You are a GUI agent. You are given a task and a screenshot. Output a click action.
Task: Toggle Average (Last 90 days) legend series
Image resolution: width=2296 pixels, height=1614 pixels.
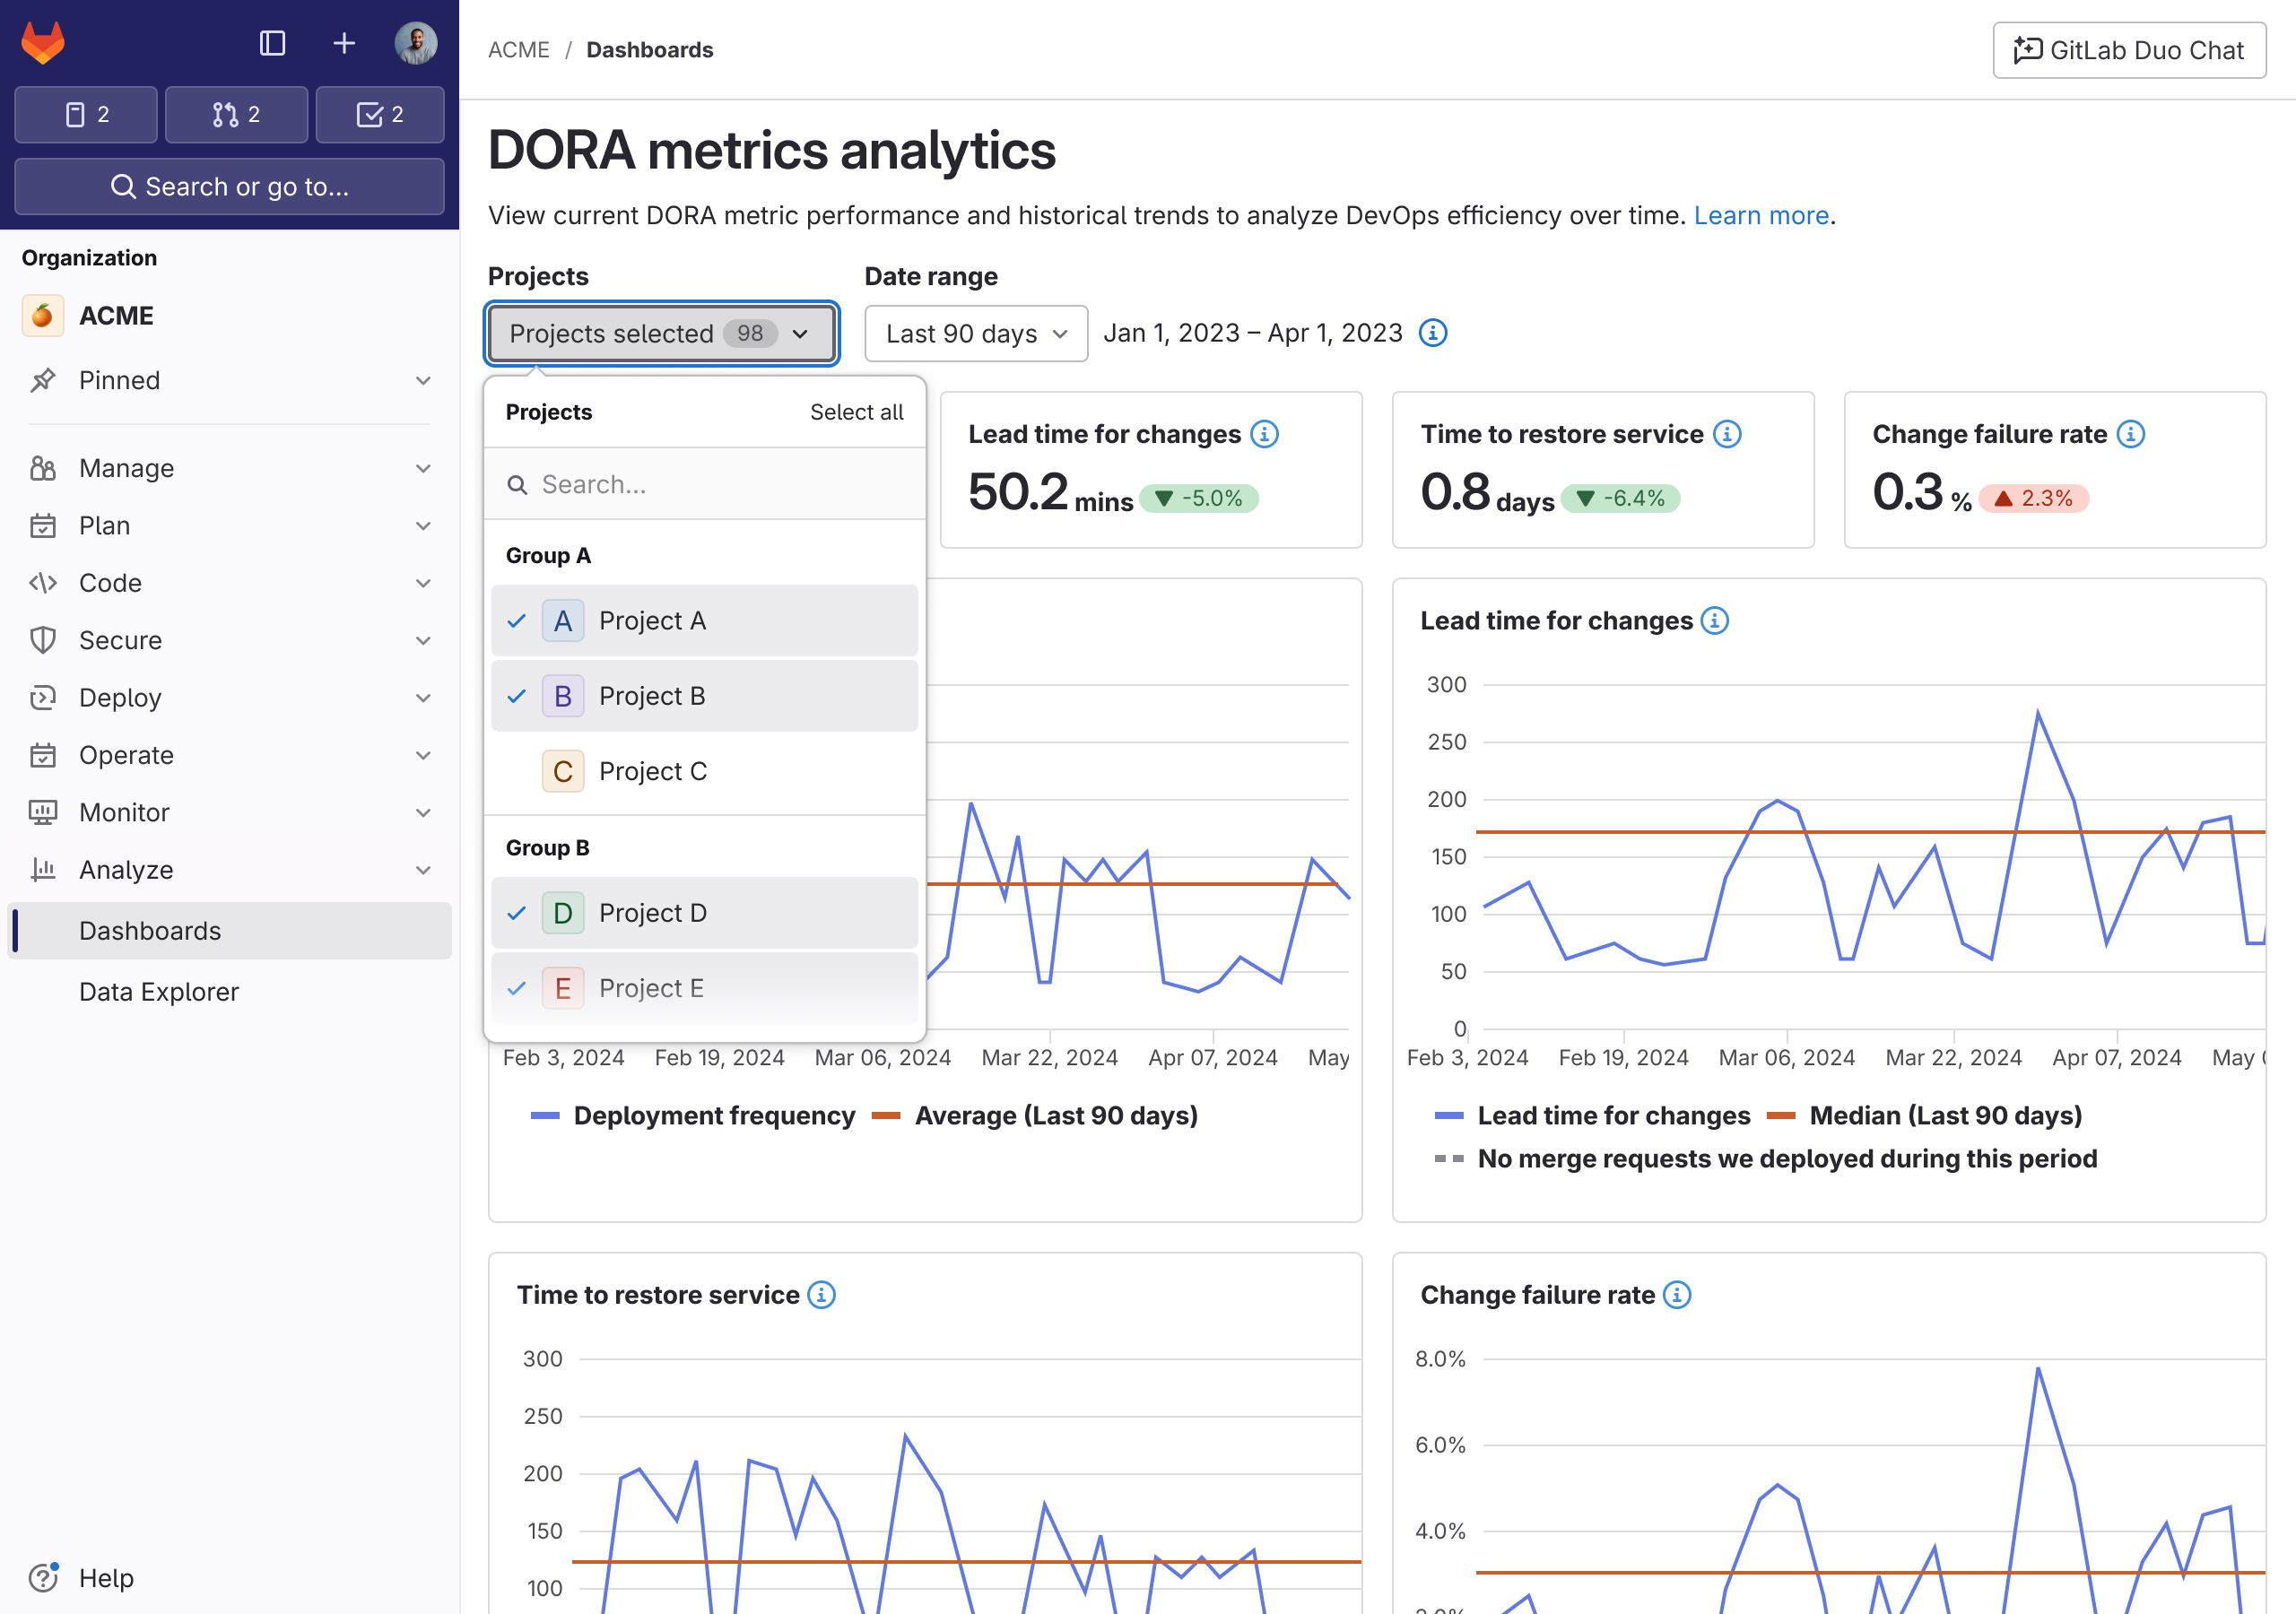(1034, 1116)
